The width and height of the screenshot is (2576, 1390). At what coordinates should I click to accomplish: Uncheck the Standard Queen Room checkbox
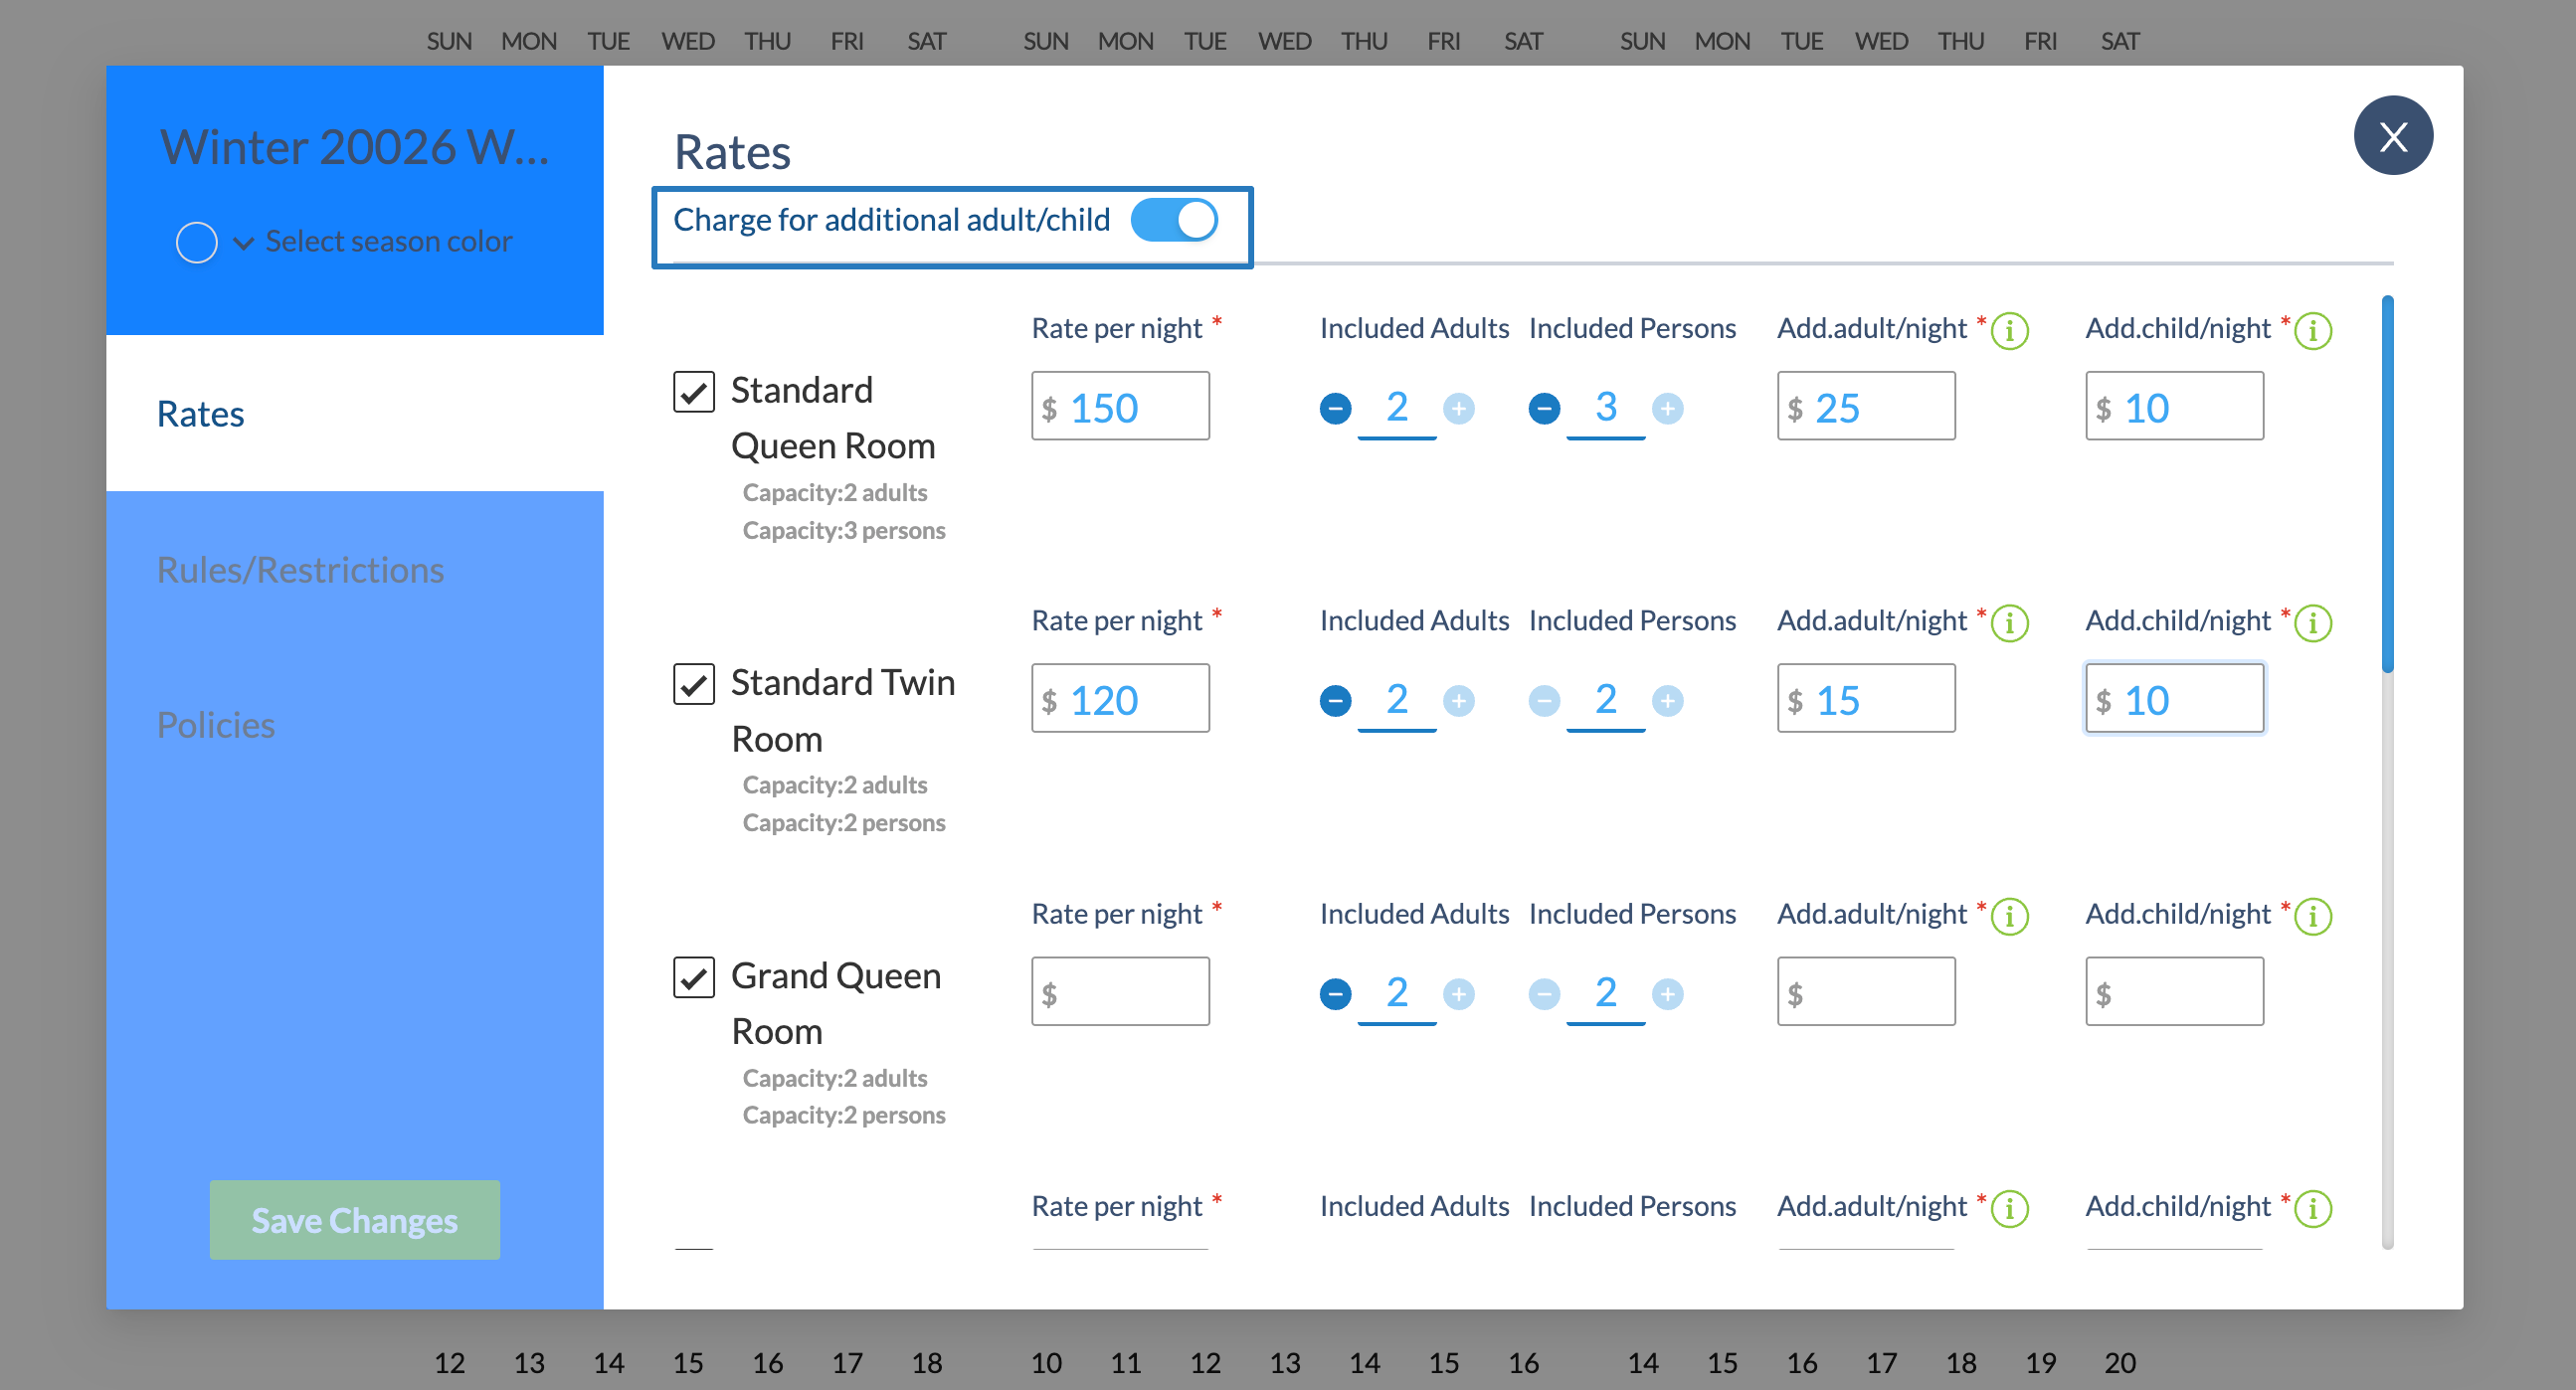click(x=693, y=392)
